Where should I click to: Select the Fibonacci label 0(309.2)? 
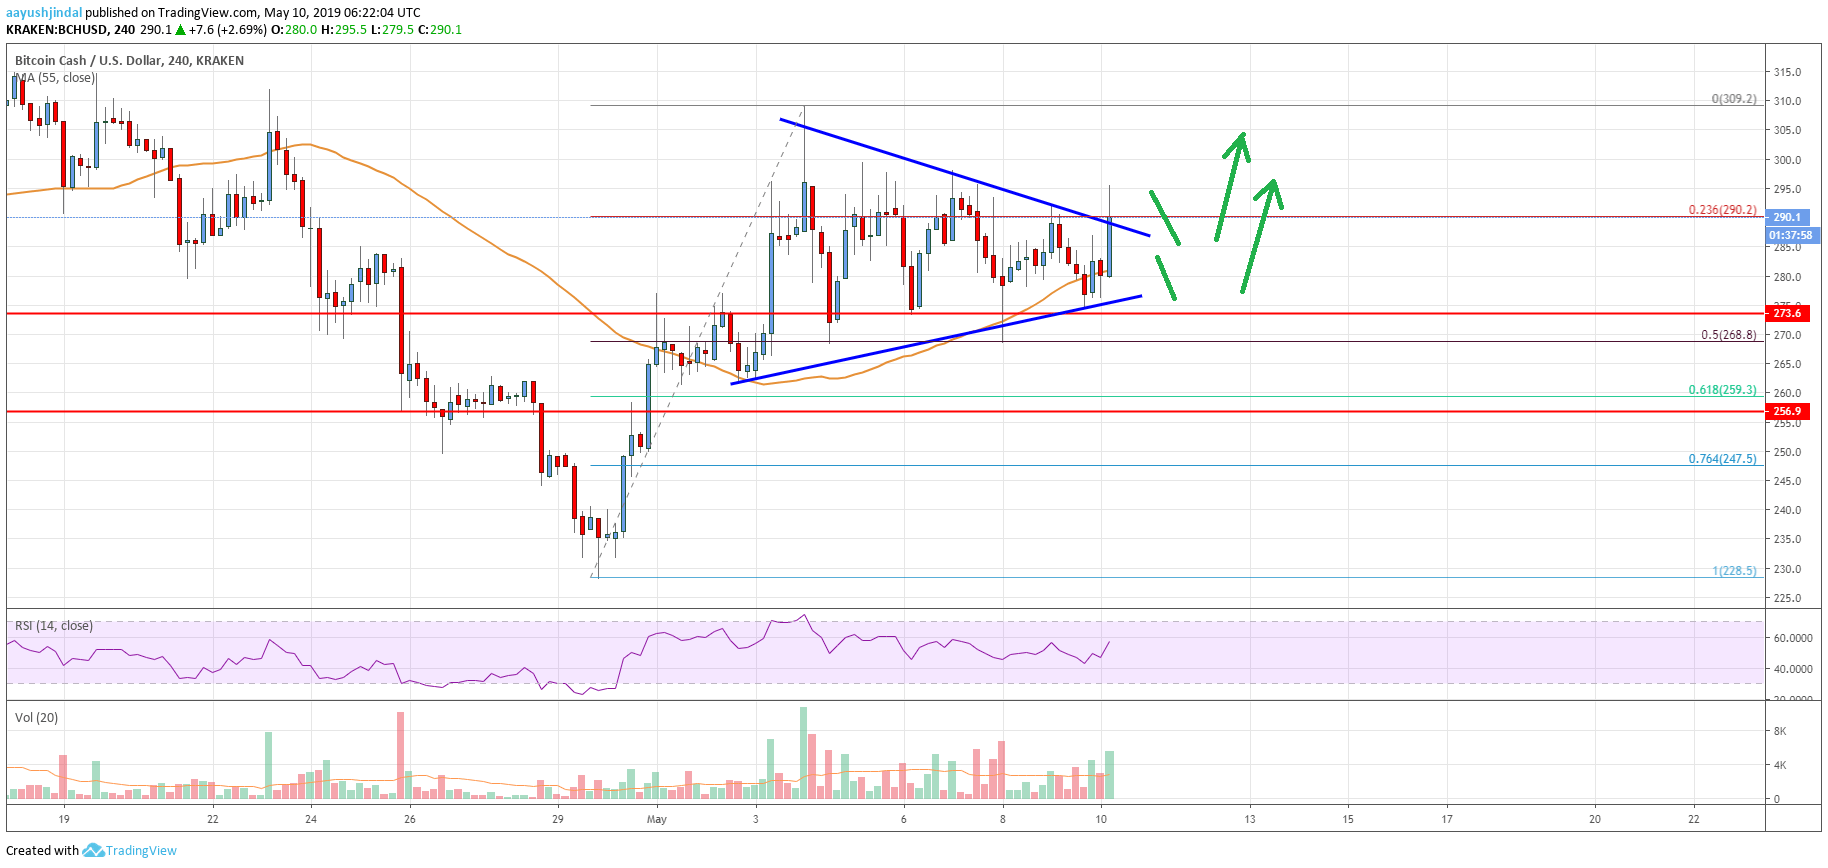point(1734,99)
